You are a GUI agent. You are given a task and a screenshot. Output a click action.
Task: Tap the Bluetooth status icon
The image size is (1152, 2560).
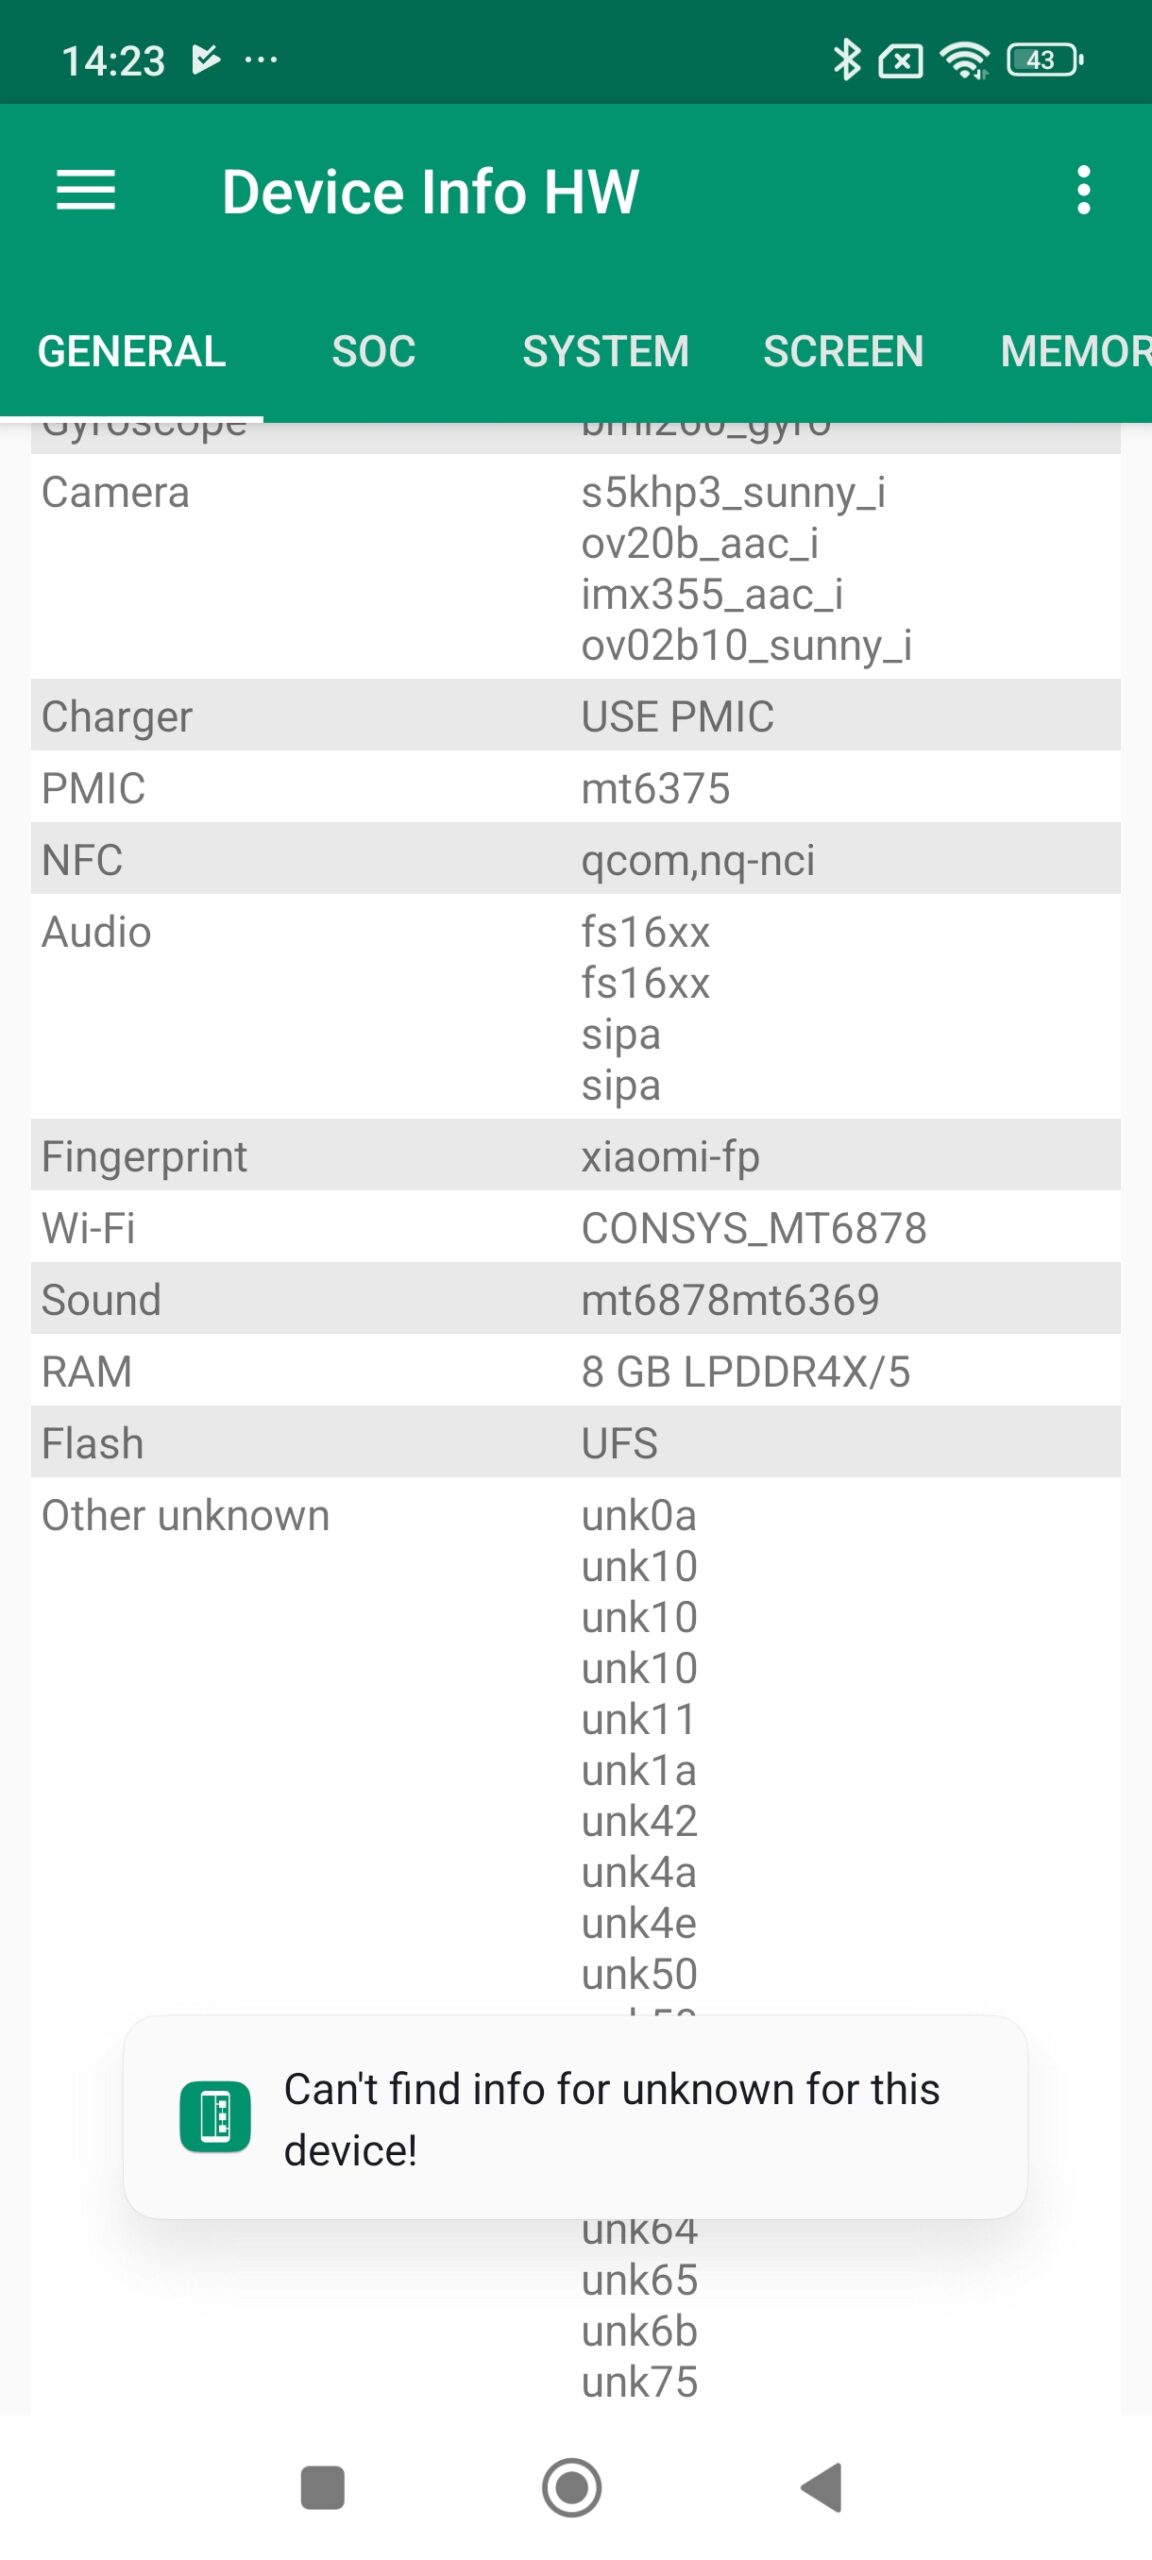(x=846, y=60)
